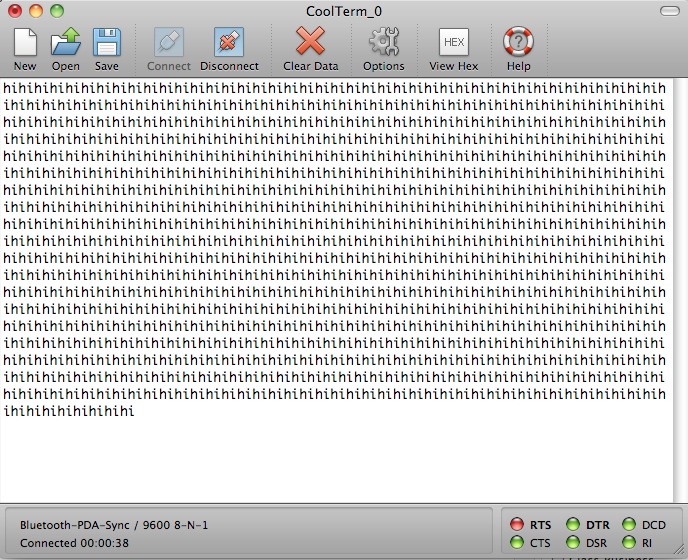The height and width of the screenshot is (560, 688).
Task: Disconnect the serial port connection
Action: click(229, 43)
